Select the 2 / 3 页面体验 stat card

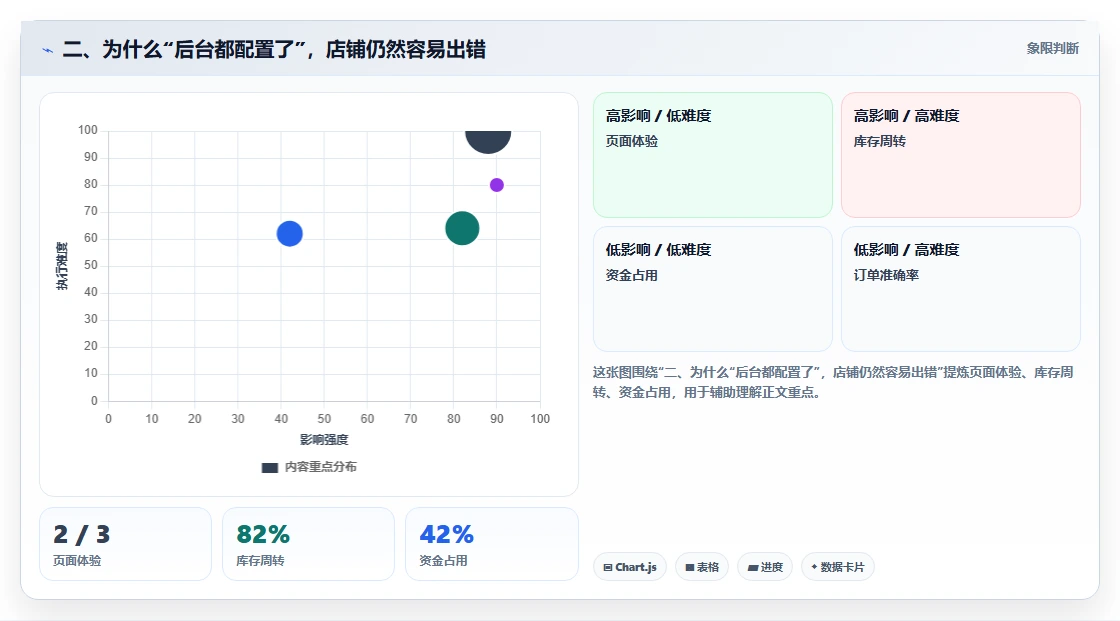click(126, 545)
